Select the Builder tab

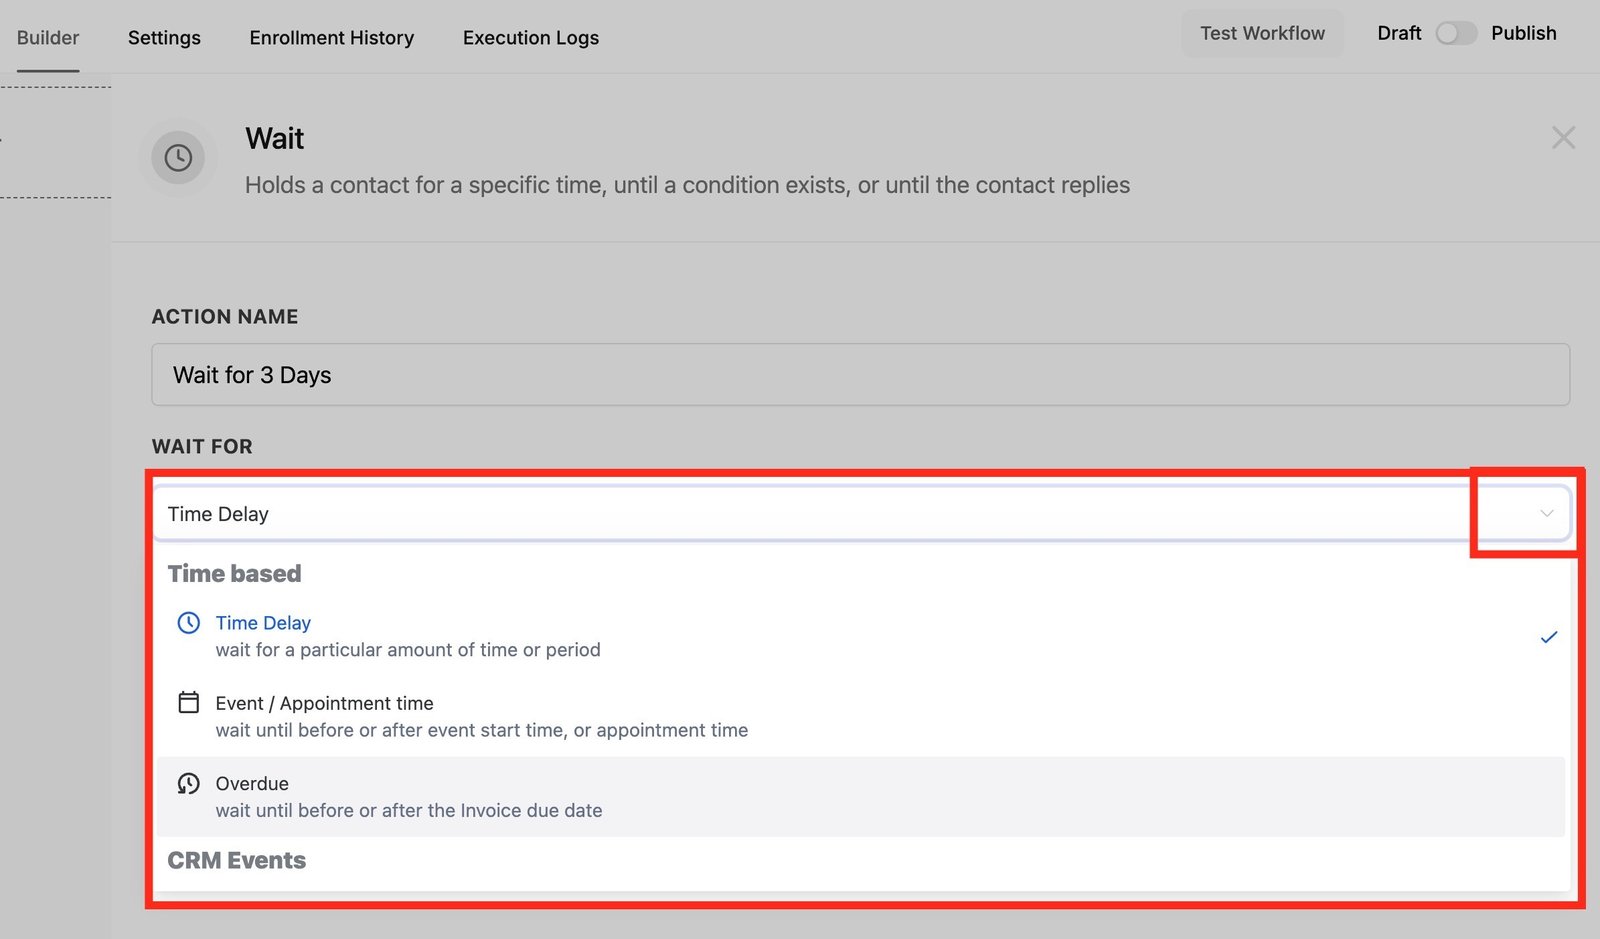48,38
